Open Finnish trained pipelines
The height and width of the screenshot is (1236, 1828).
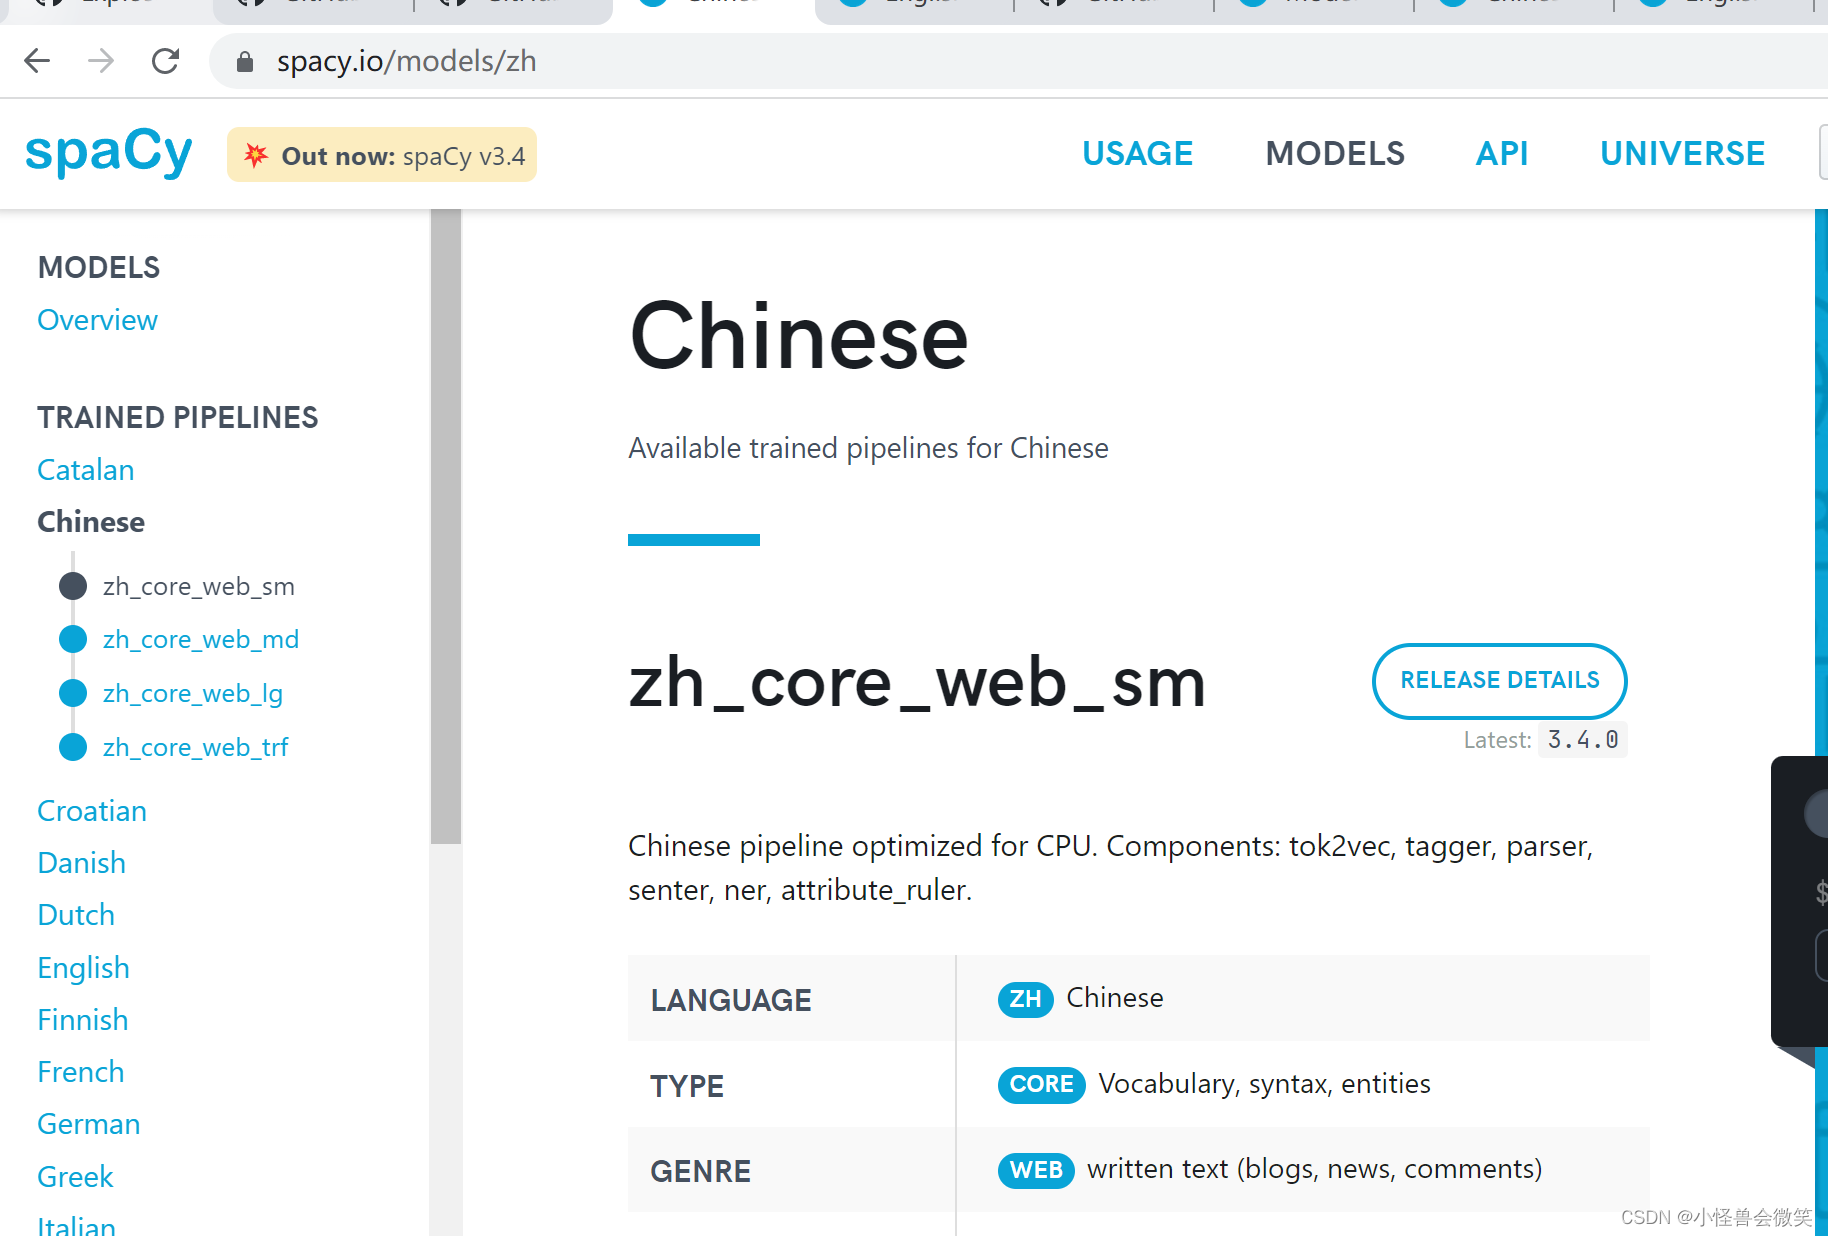[x=82, y=1020]
